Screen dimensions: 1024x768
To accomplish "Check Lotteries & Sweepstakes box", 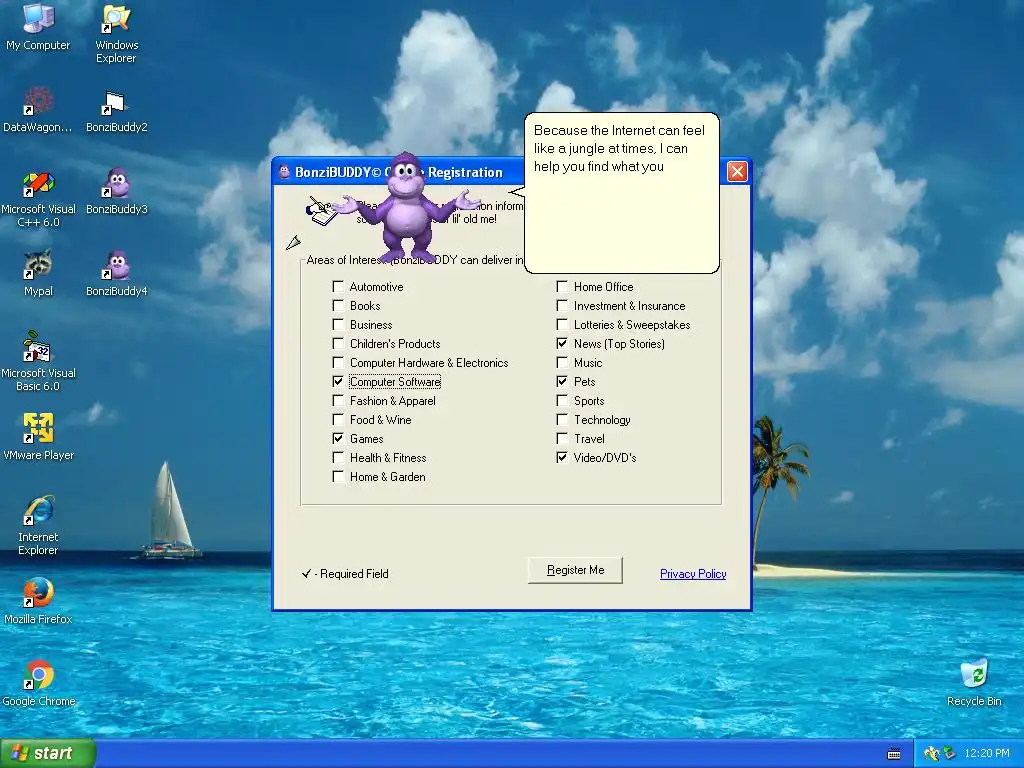I will coord(562,324).
